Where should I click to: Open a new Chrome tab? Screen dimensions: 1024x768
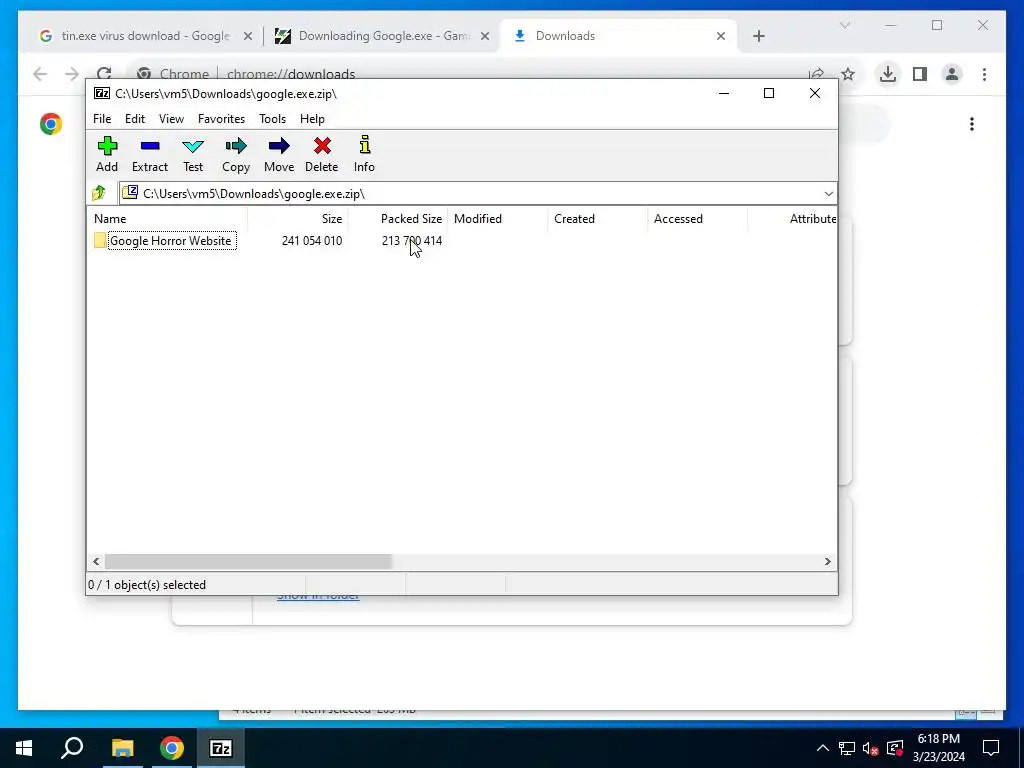[x=758, y=36]
